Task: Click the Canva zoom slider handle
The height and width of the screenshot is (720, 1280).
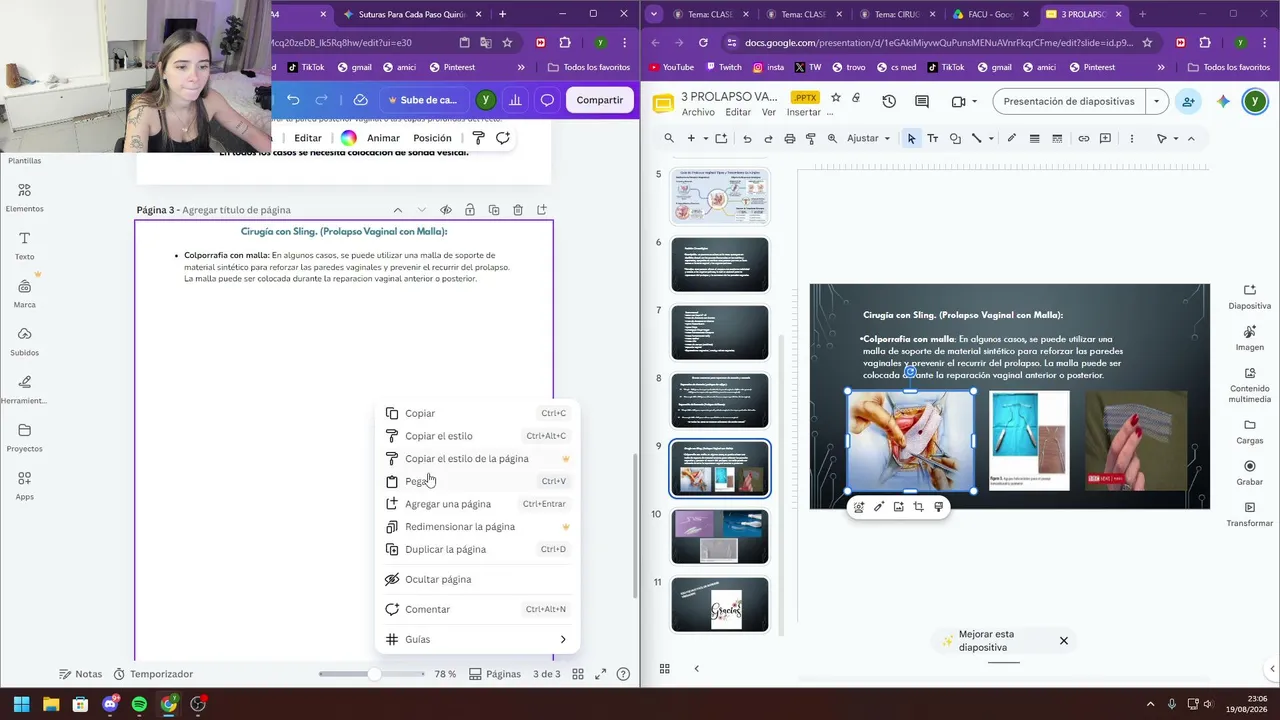Action: coord(374,674)
